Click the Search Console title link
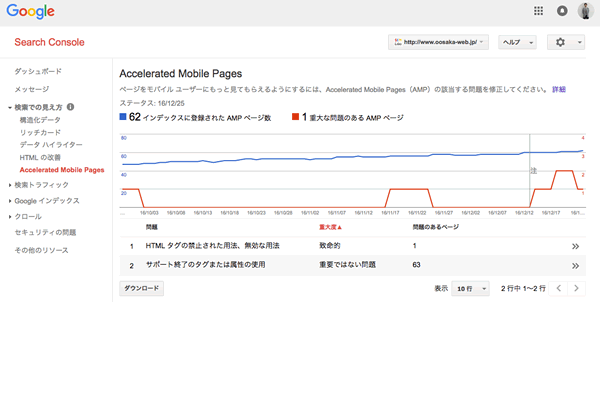600x400 pixels. click(x=49, y=42)
